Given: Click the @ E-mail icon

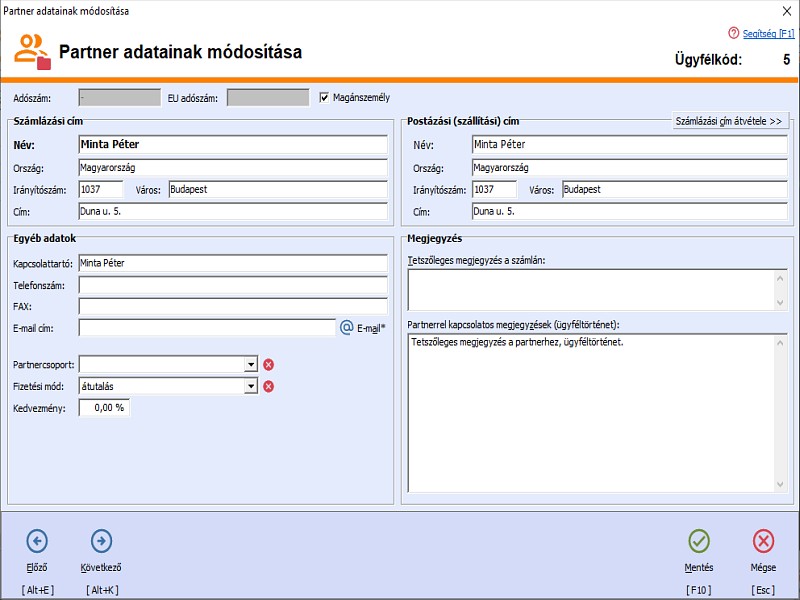Looking at the screenshot, I should pyautogui.click(x=348, y=327).
